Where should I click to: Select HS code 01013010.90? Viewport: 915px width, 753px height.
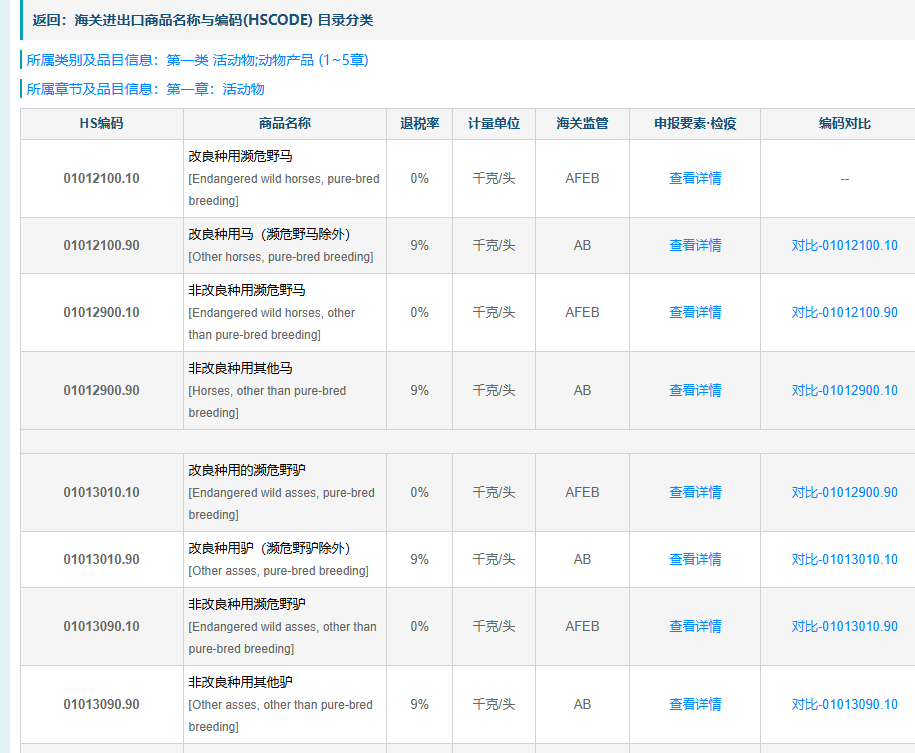(102, 560)
